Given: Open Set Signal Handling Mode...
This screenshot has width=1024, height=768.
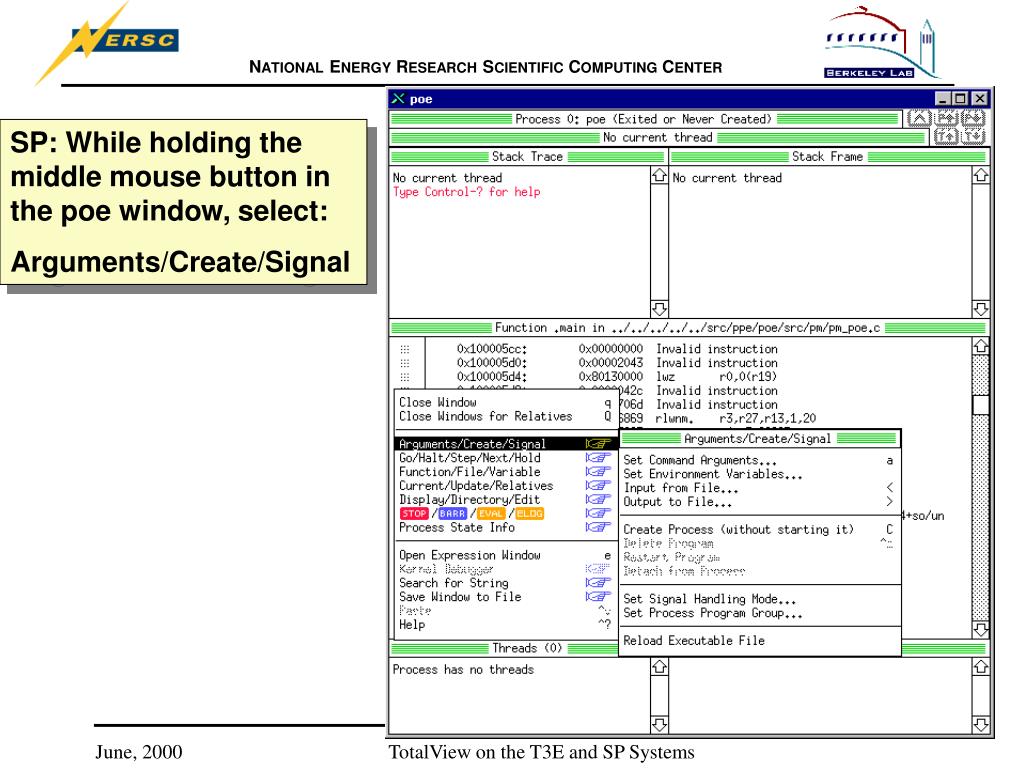Looking at the screenshot, I should pos(759,599).
